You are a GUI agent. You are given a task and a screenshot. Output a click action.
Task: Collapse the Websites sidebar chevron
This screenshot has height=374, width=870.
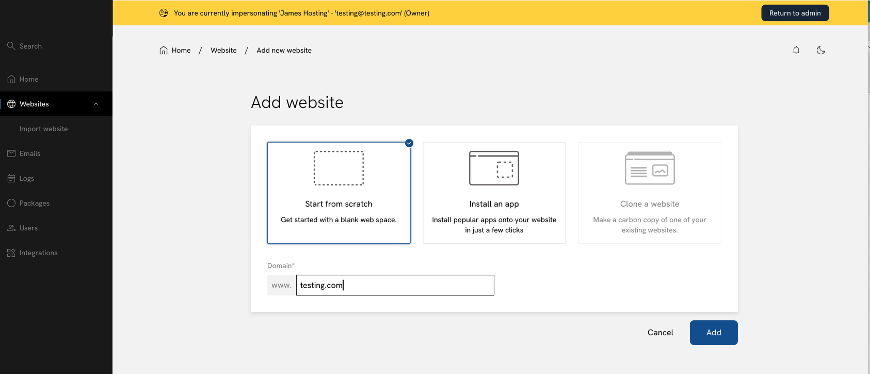(96, 104)
